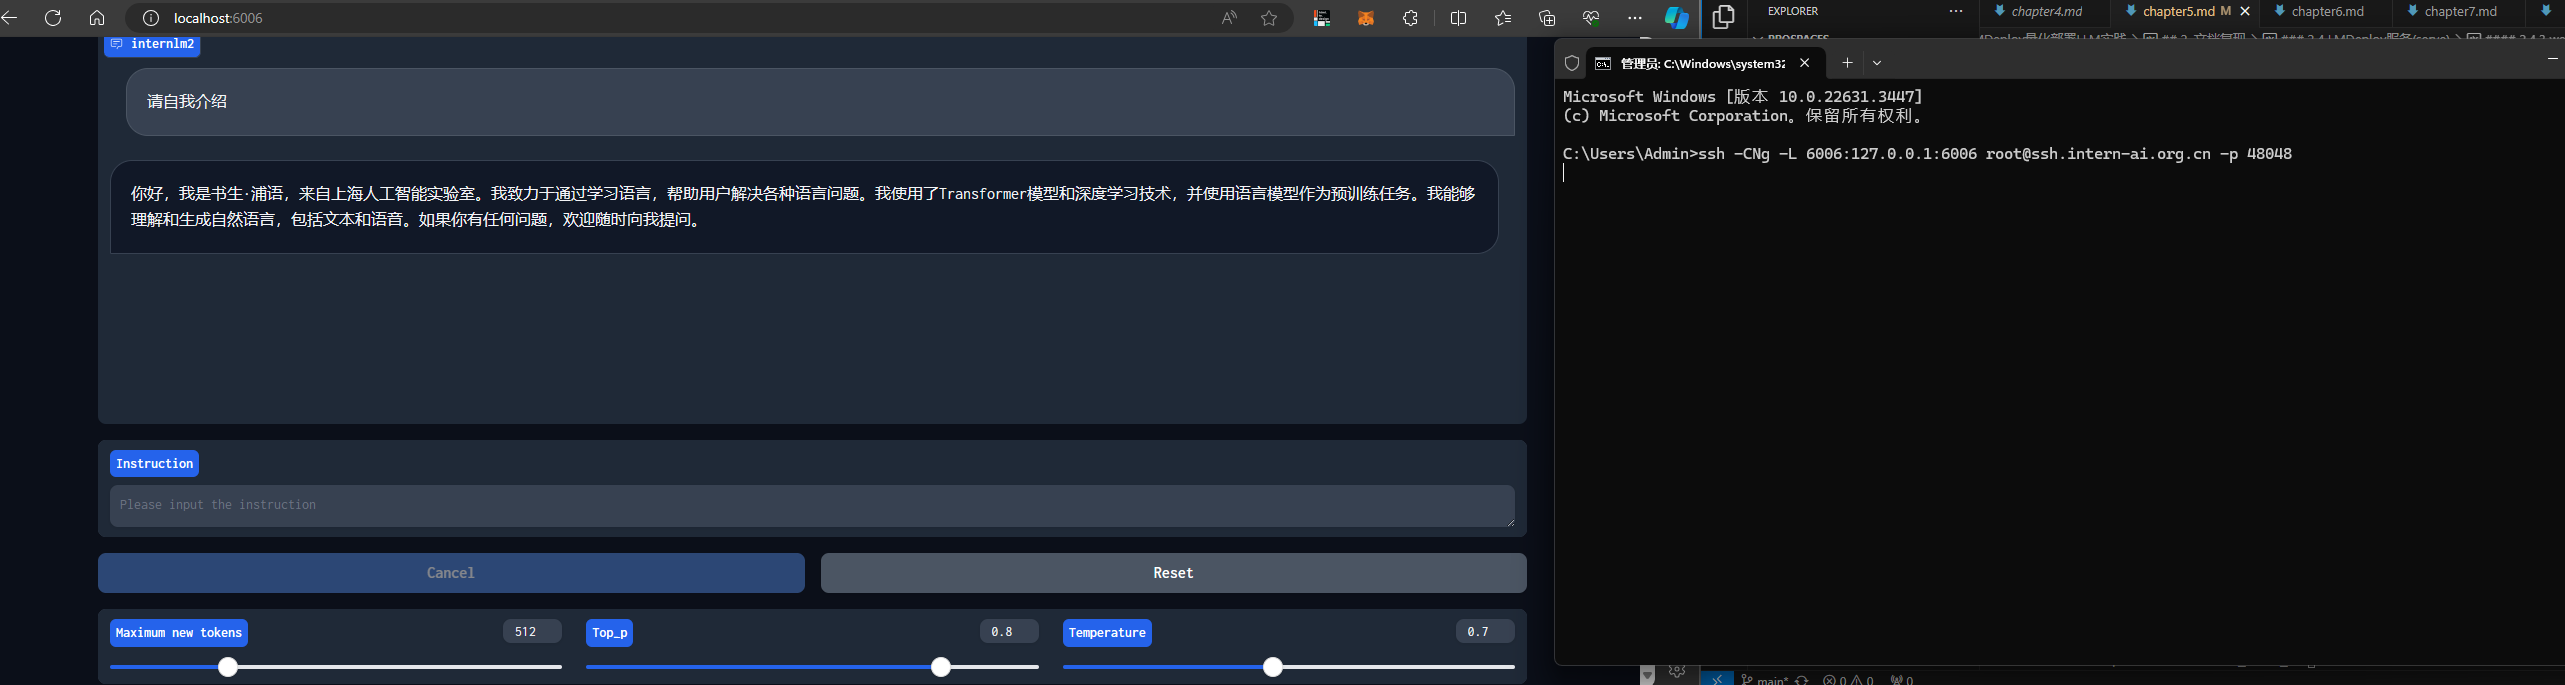Focus the instruction input field

pyautogui.click(x=812, y=506)
